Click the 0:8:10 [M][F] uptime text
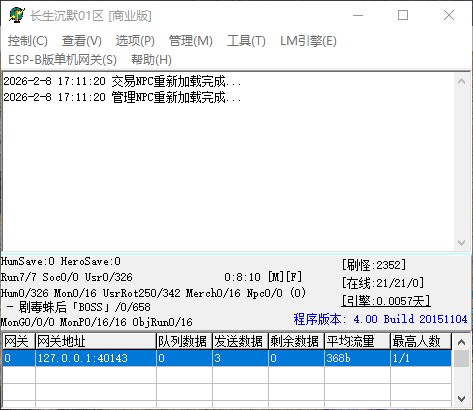 (263, 277)
